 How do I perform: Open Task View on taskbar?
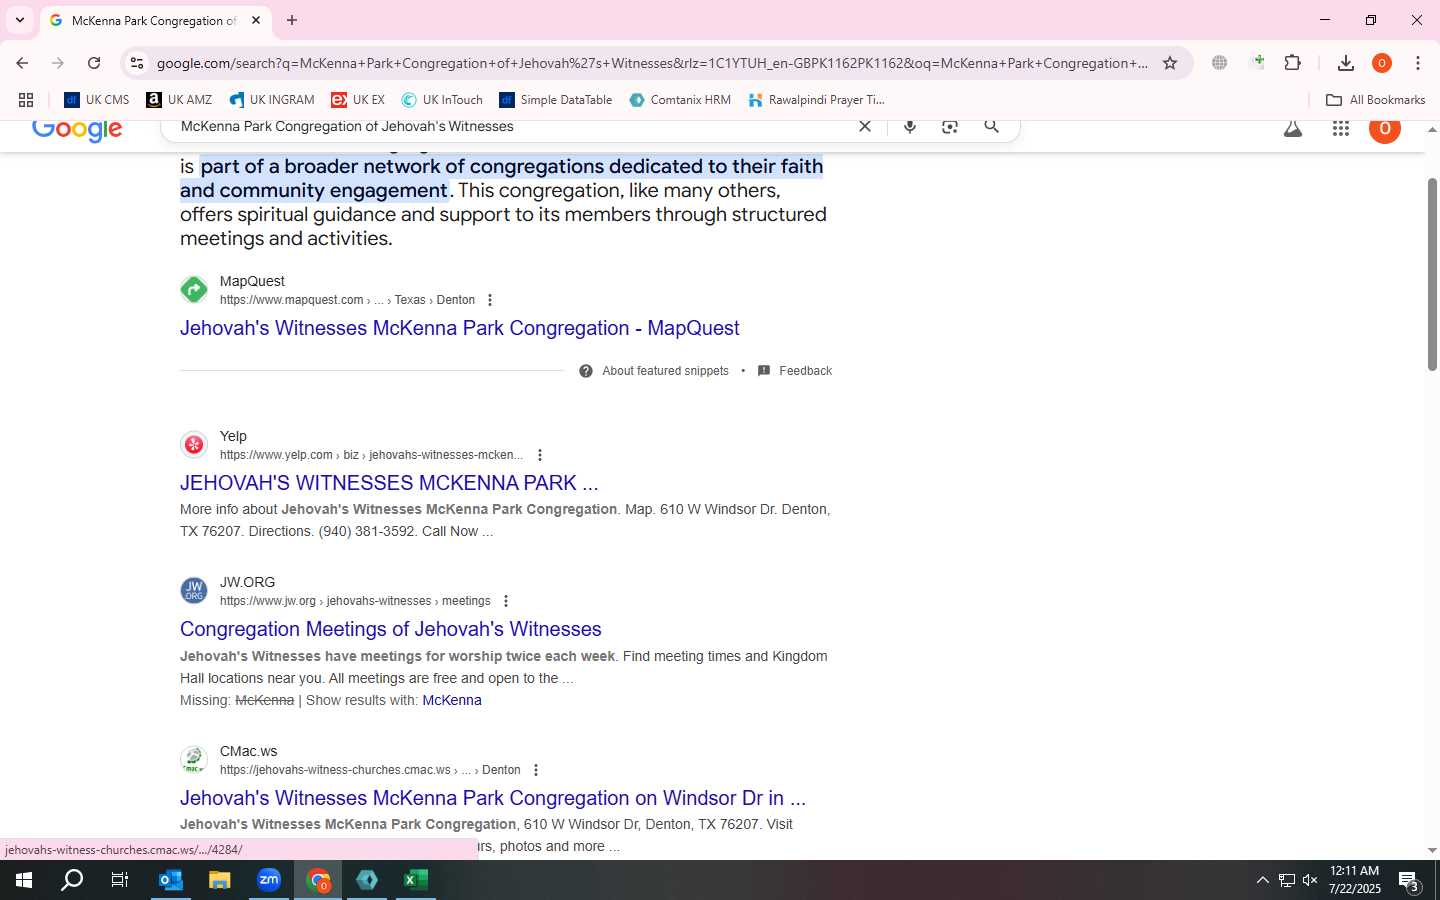point(120,880)
